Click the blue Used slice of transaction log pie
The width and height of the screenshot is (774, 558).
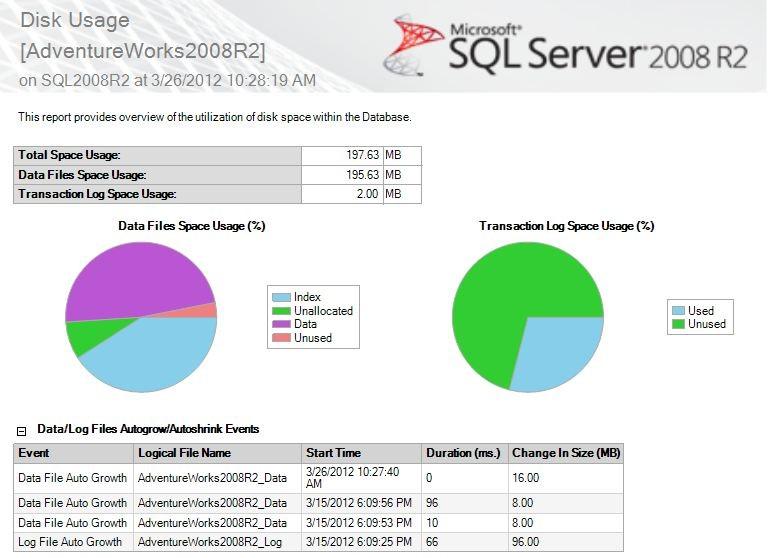(555, 351)
